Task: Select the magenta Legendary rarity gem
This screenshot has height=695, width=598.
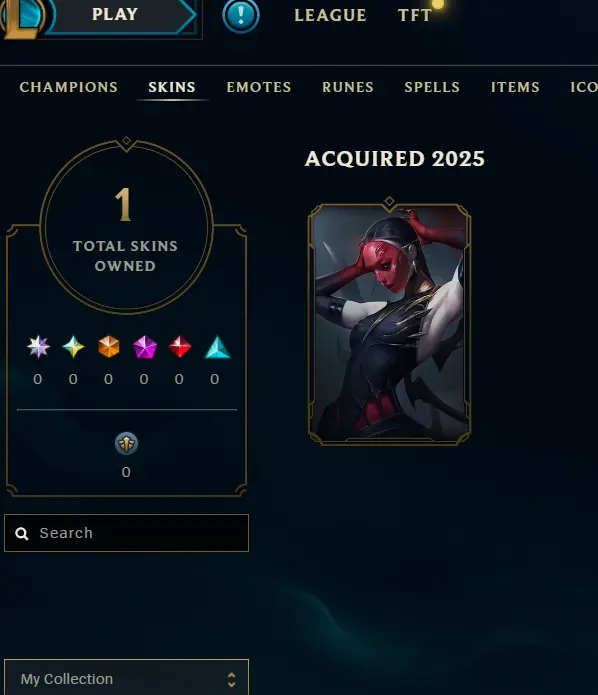Action: click(x=145, y=347)
